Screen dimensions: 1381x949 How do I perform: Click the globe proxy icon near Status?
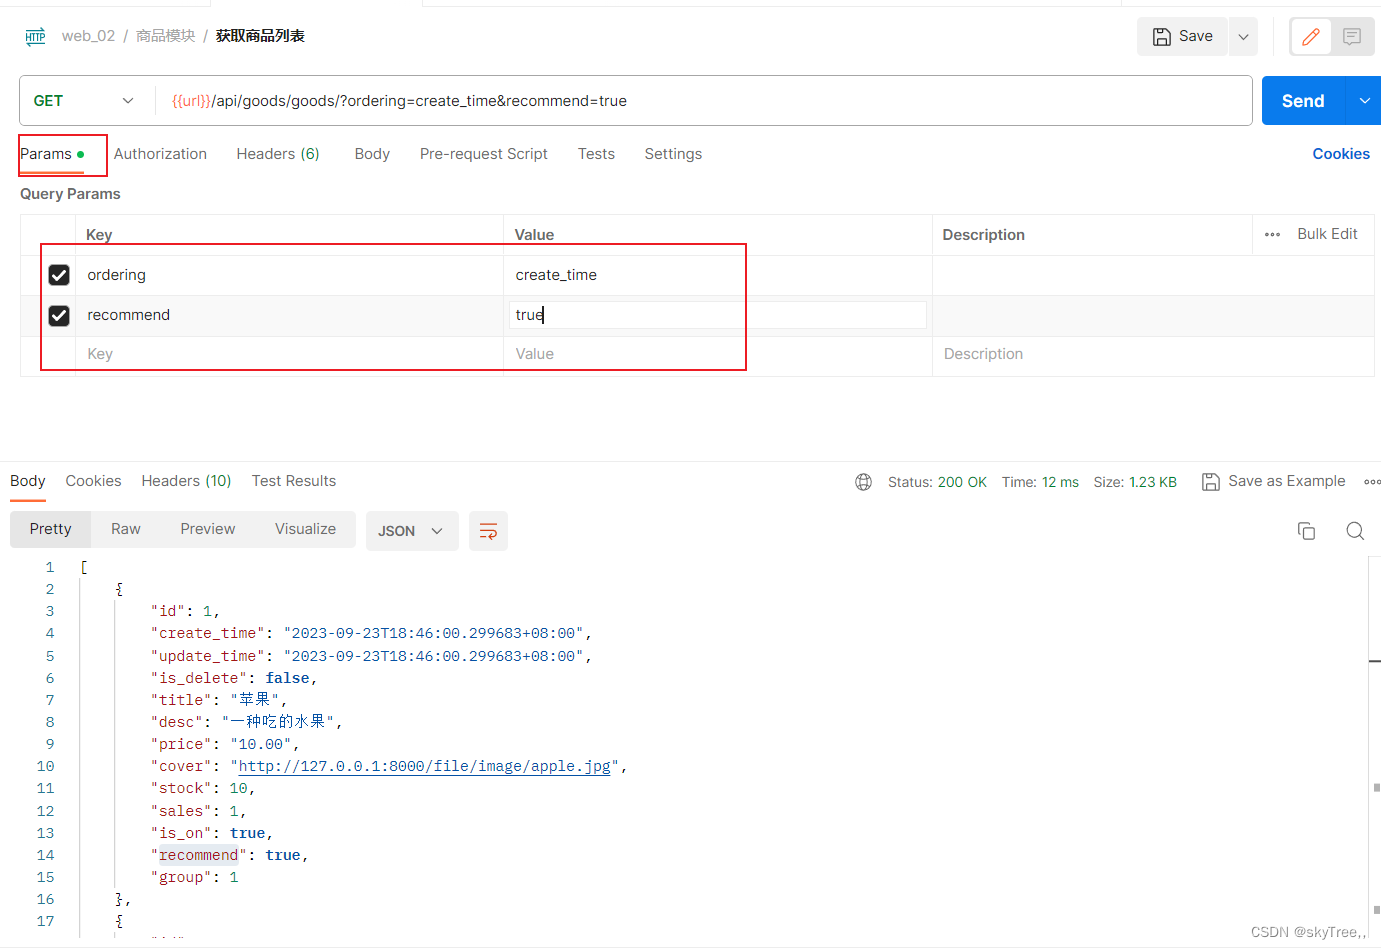[863, 481]
